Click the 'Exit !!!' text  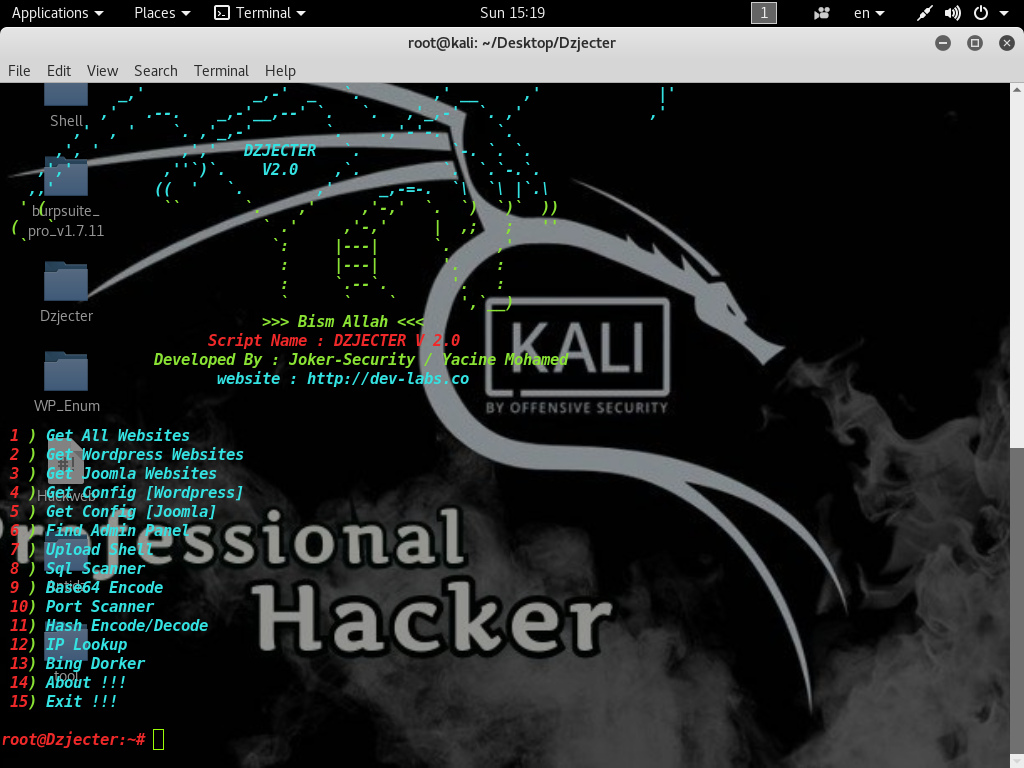81,701
